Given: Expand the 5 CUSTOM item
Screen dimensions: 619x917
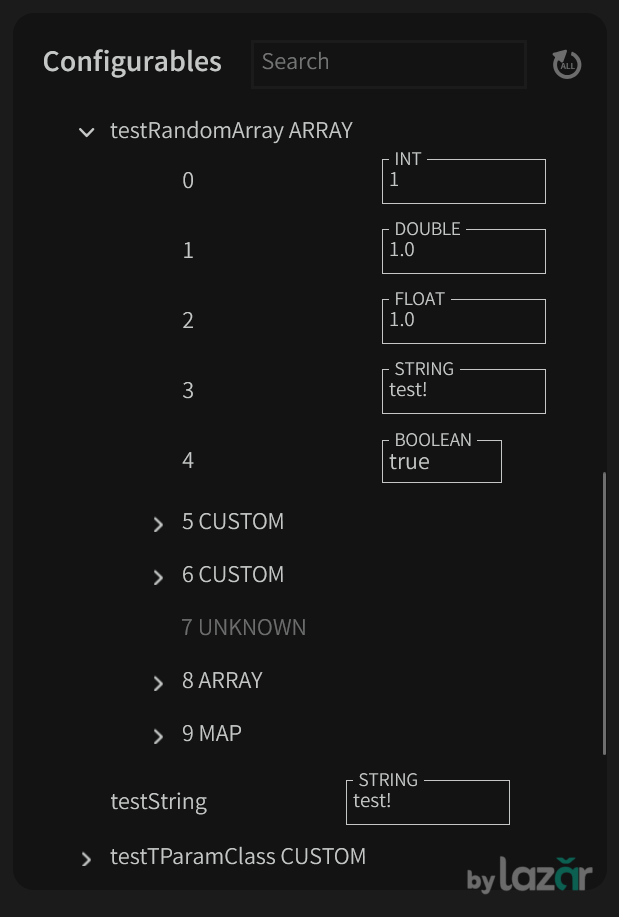Looking at the screenshot, I should click(158, 524).
